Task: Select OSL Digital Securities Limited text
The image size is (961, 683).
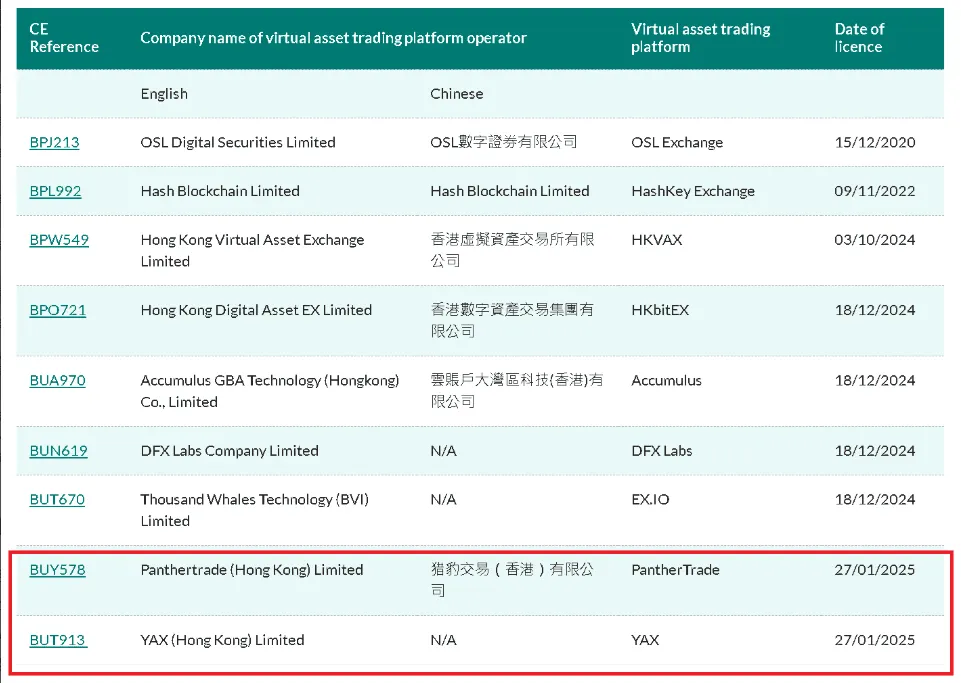Action: pos(238,142)
